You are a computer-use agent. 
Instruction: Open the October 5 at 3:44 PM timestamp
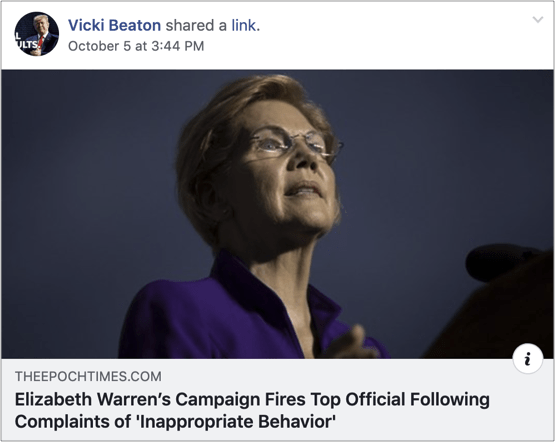(x=136, y=46)
